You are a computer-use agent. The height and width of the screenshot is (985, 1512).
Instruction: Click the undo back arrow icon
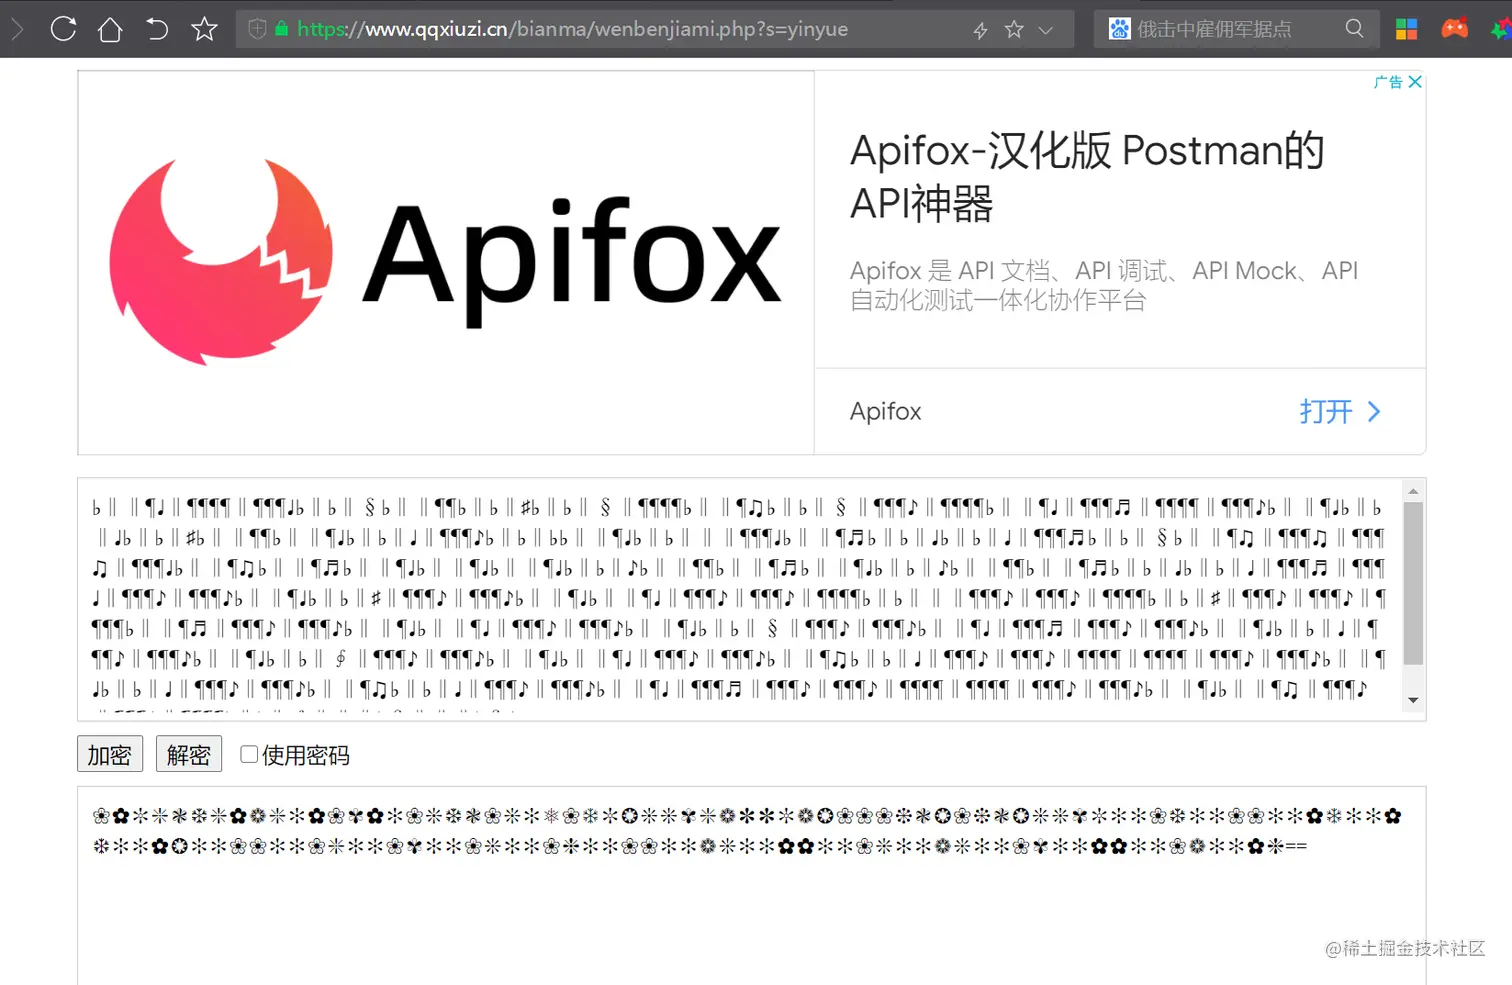(x=157, y=29)
